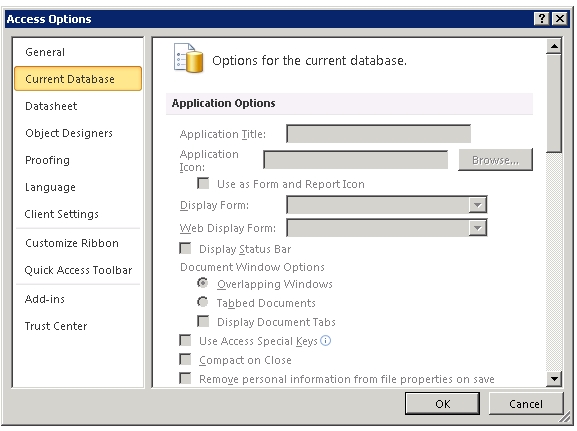Enable Display Document Tabs checkbox
This screenshot has height=431, width=577.
(x=203, y=321)
